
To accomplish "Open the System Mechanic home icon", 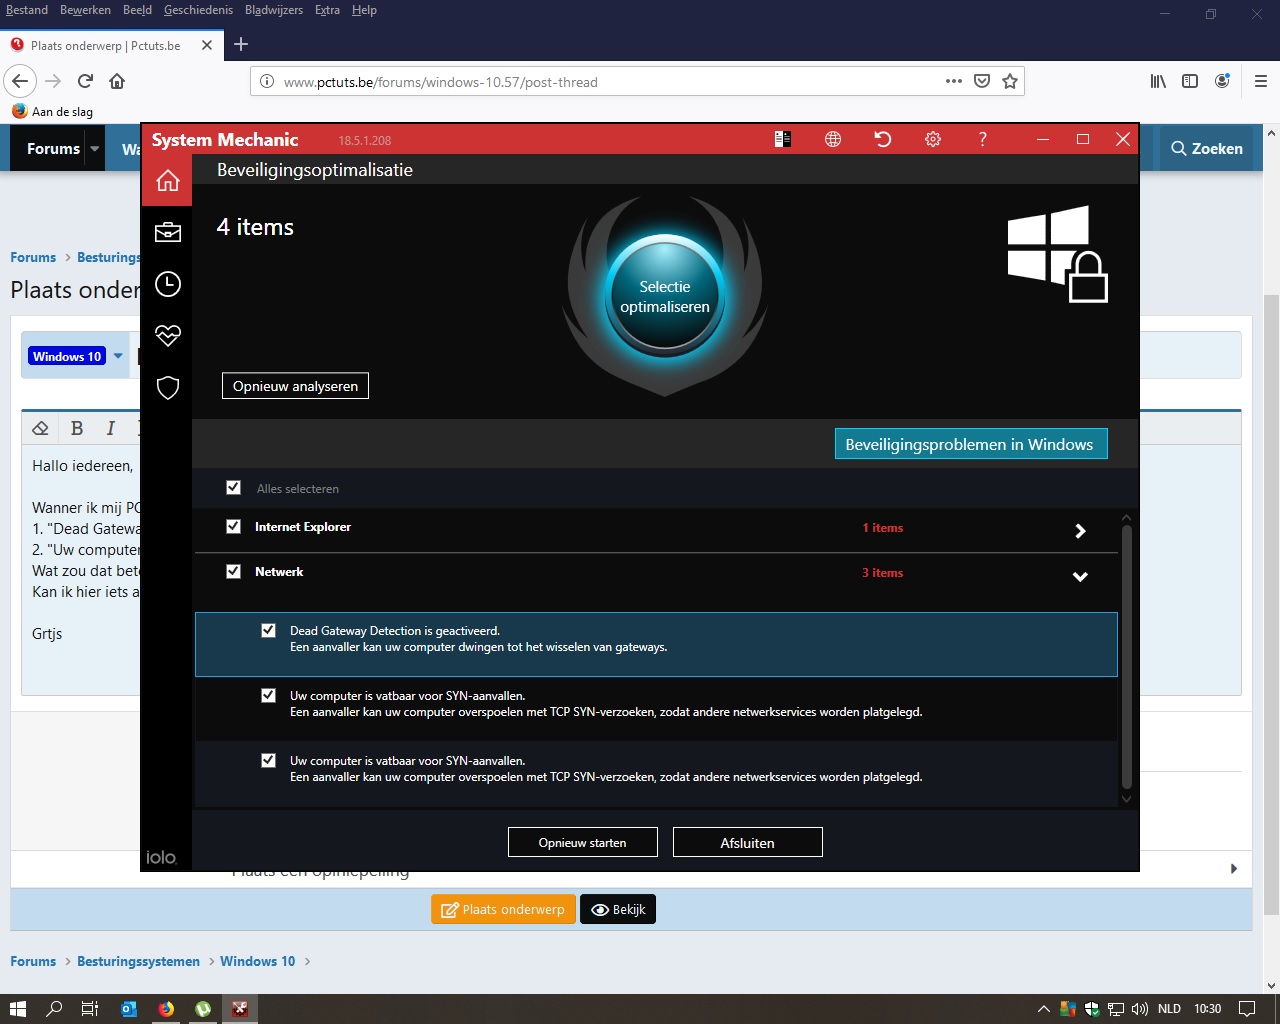I will pyautogui.click(x=167, y=181).
